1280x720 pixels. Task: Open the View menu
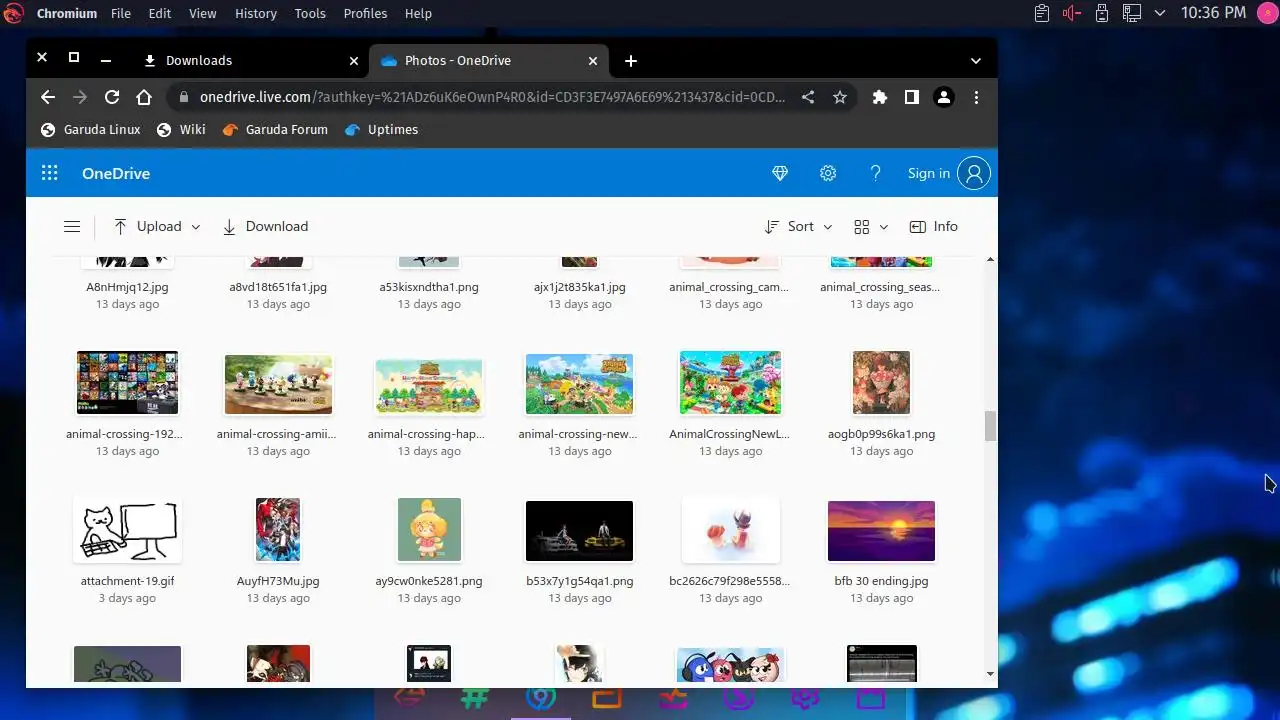click(203, 13)
